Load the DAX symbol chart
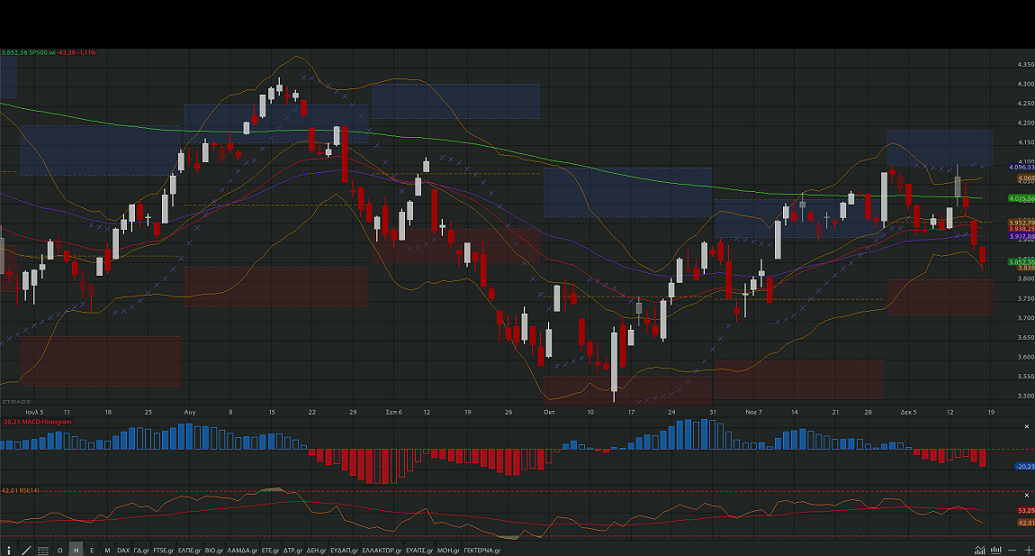 coord(123,550)
